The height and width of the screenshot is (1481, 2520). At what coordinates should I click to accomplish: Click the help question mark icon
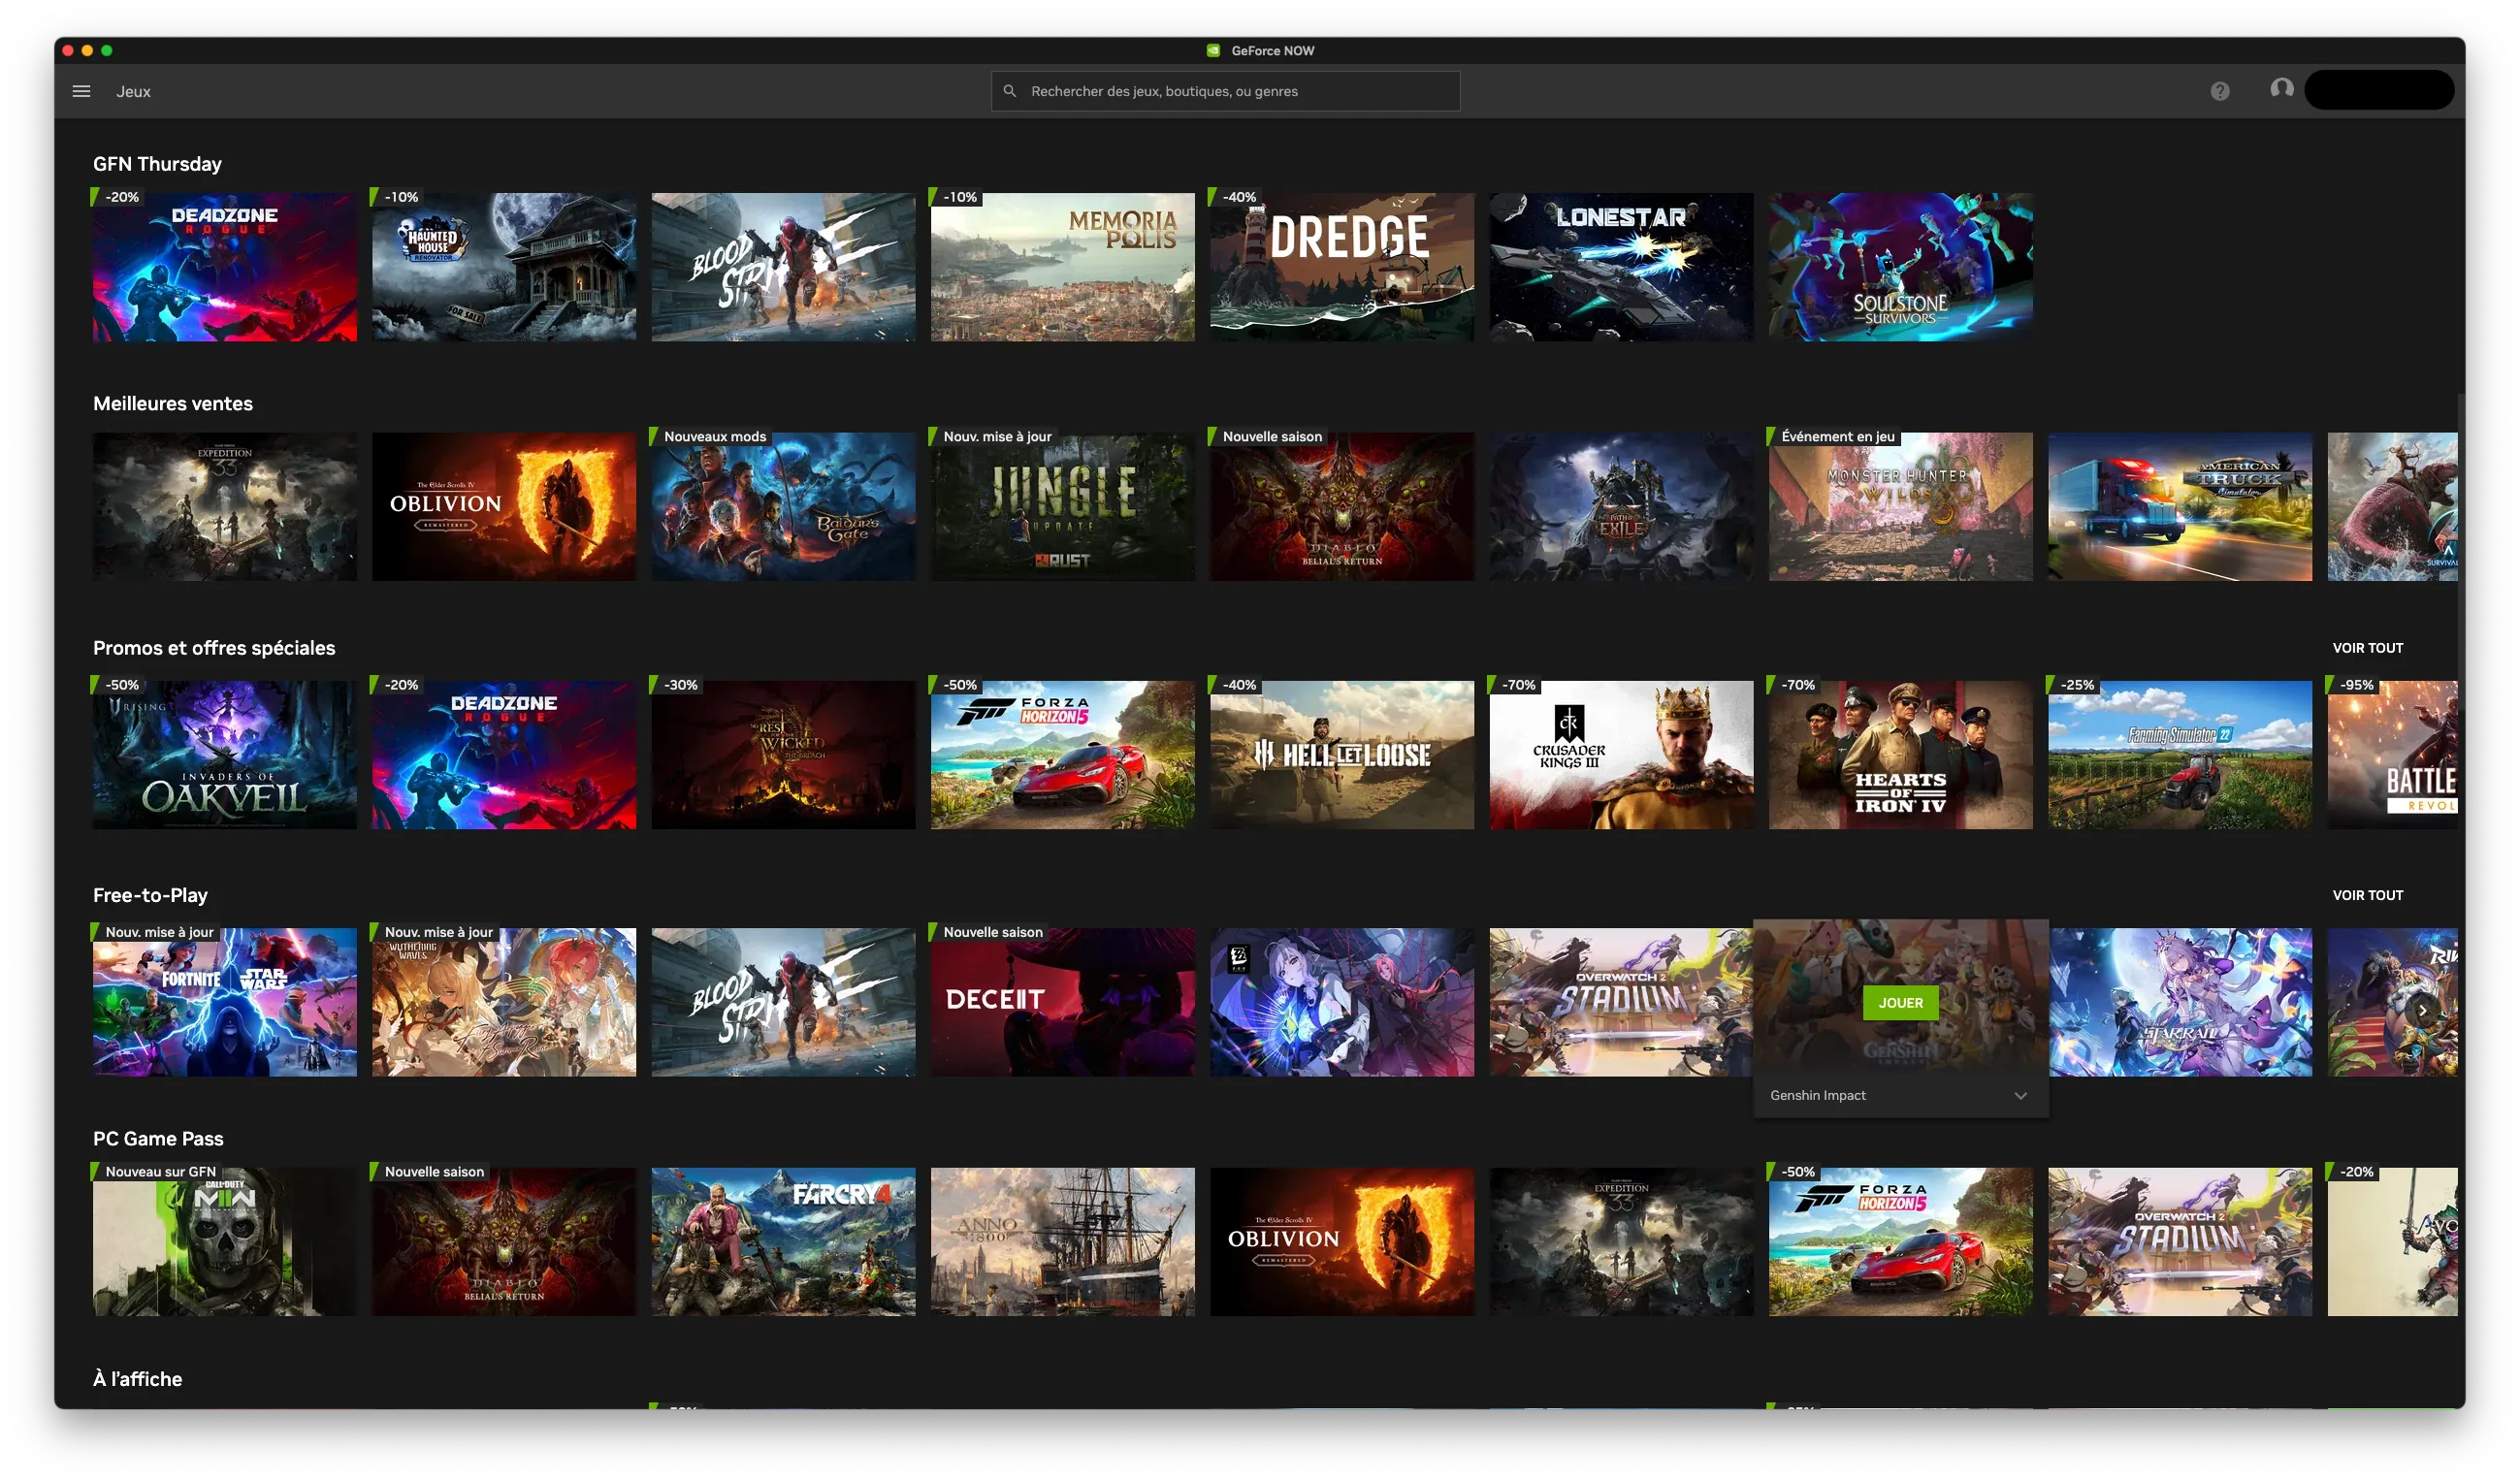click(x=2220, y=90)
